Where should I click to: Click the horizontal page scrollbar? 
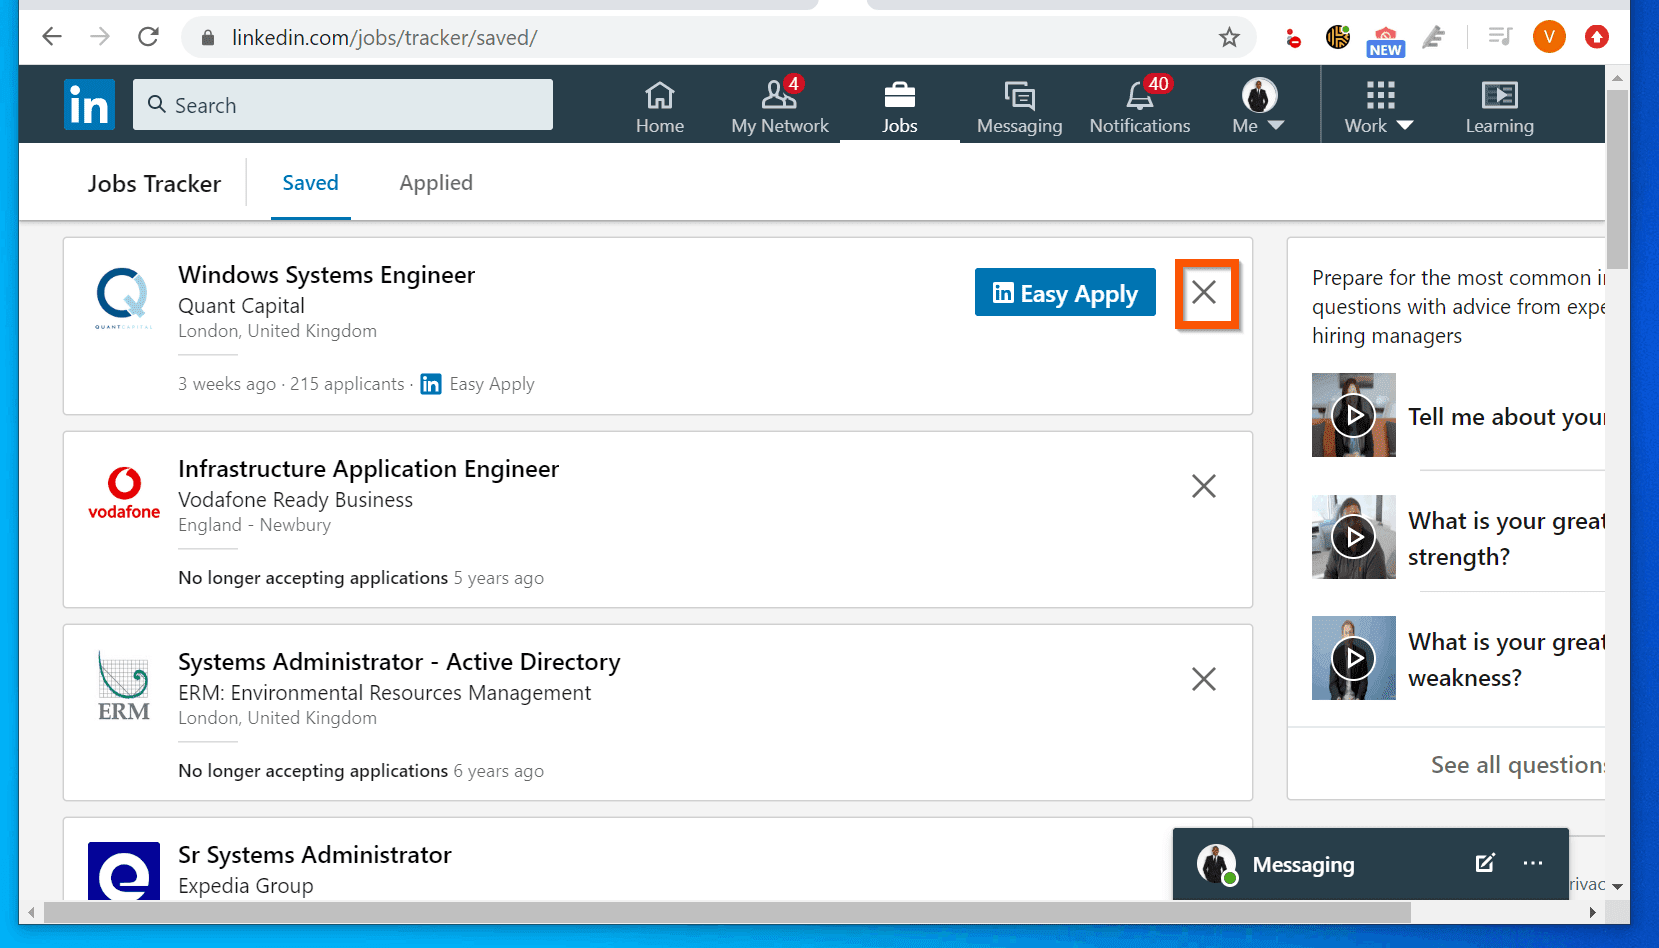pyautogui.click(x=727, y=912)
